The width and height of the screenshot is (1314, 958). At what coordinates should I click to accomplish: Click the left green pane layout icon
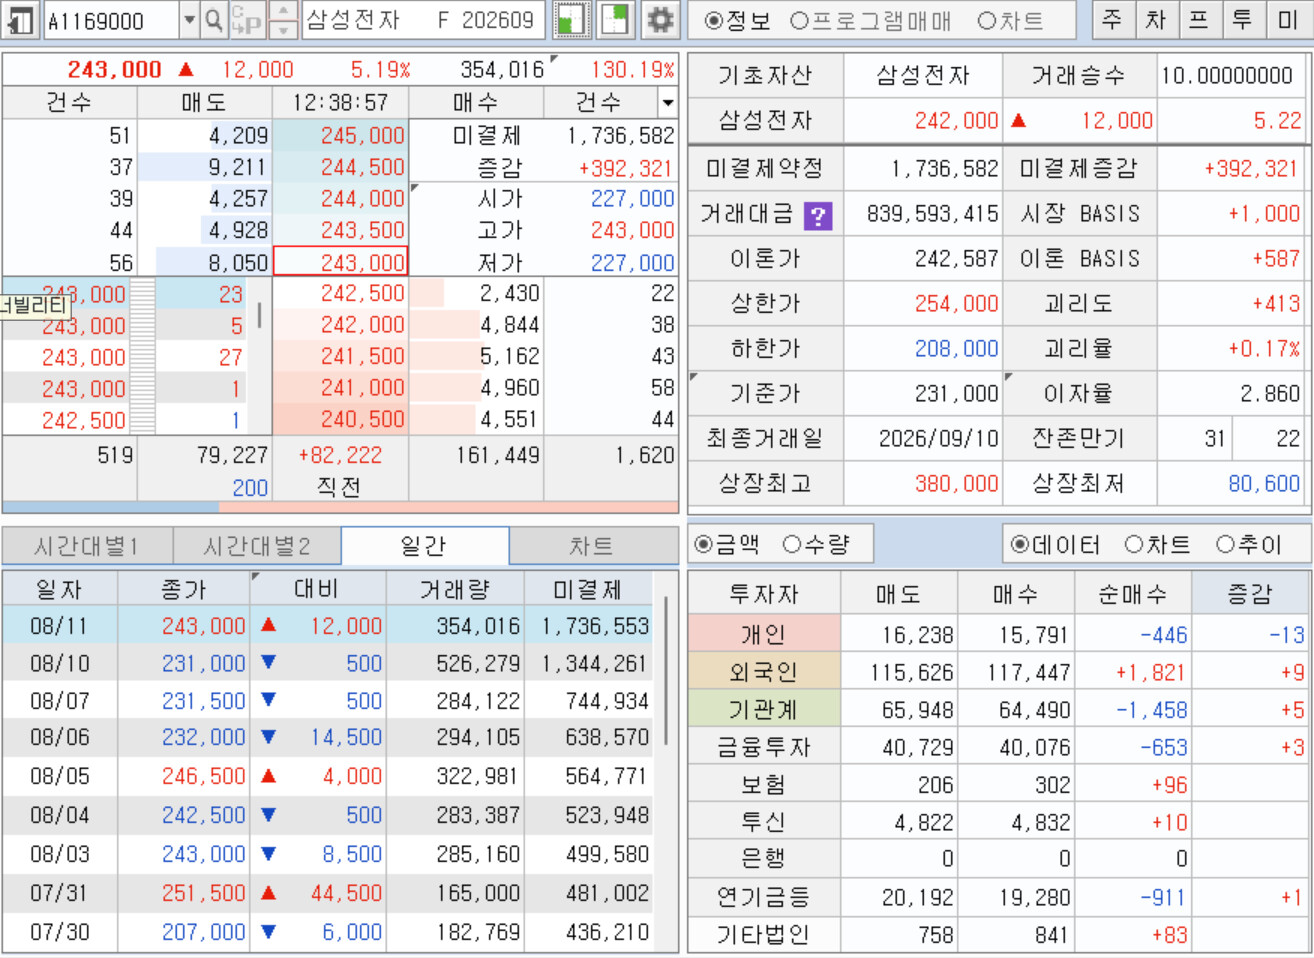[571, 20]
